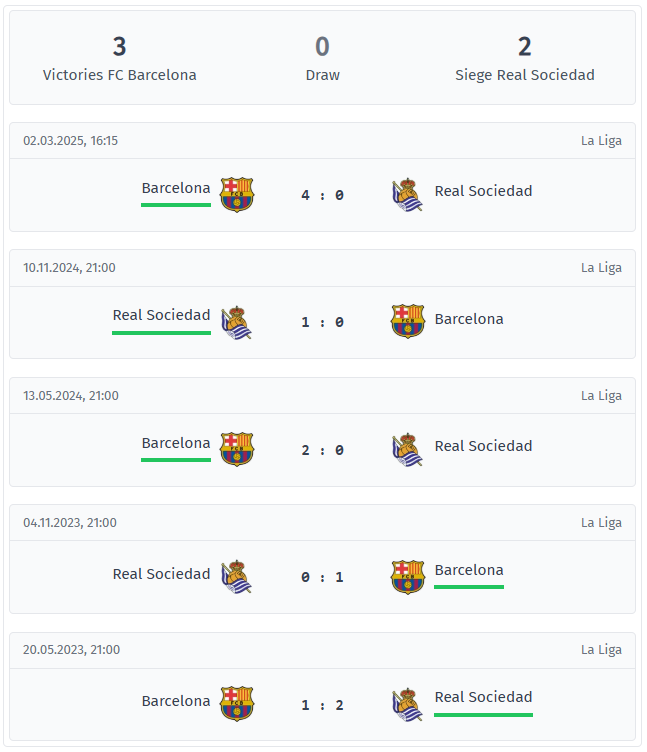Viewport: 647px width, 752px height.
Task: Click the 3 Victories FC Barcelona stat
Action: coord(120,58)
